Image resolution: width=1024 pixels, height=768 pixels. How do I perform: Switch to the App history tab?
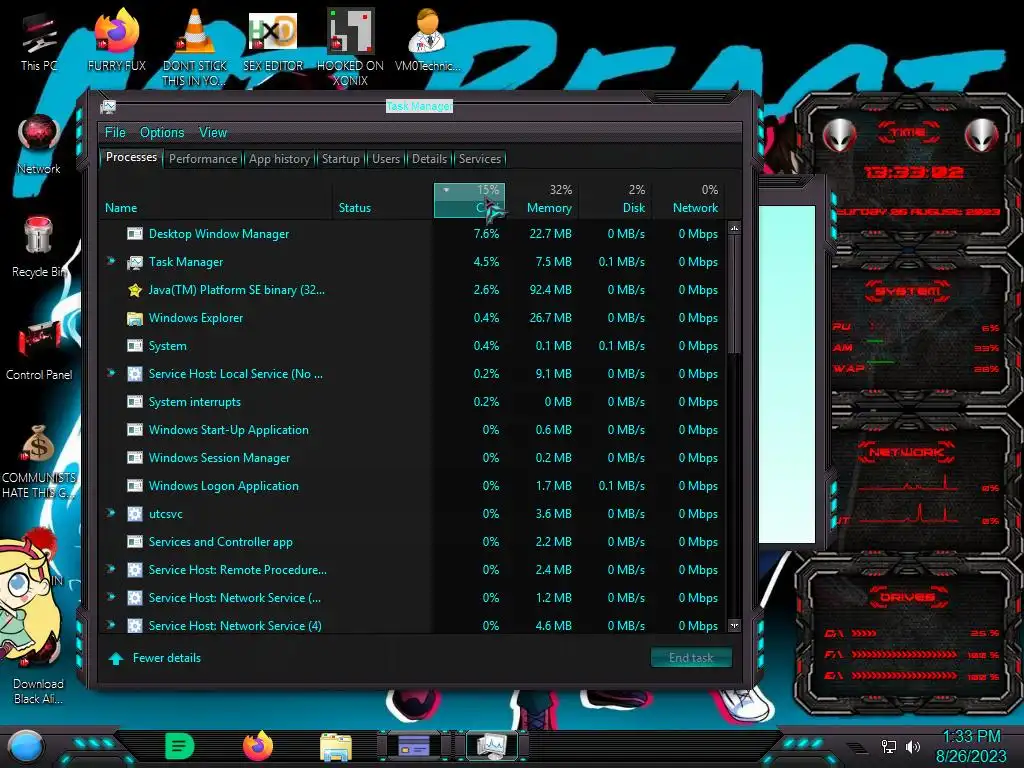click(x=279, y=159)
